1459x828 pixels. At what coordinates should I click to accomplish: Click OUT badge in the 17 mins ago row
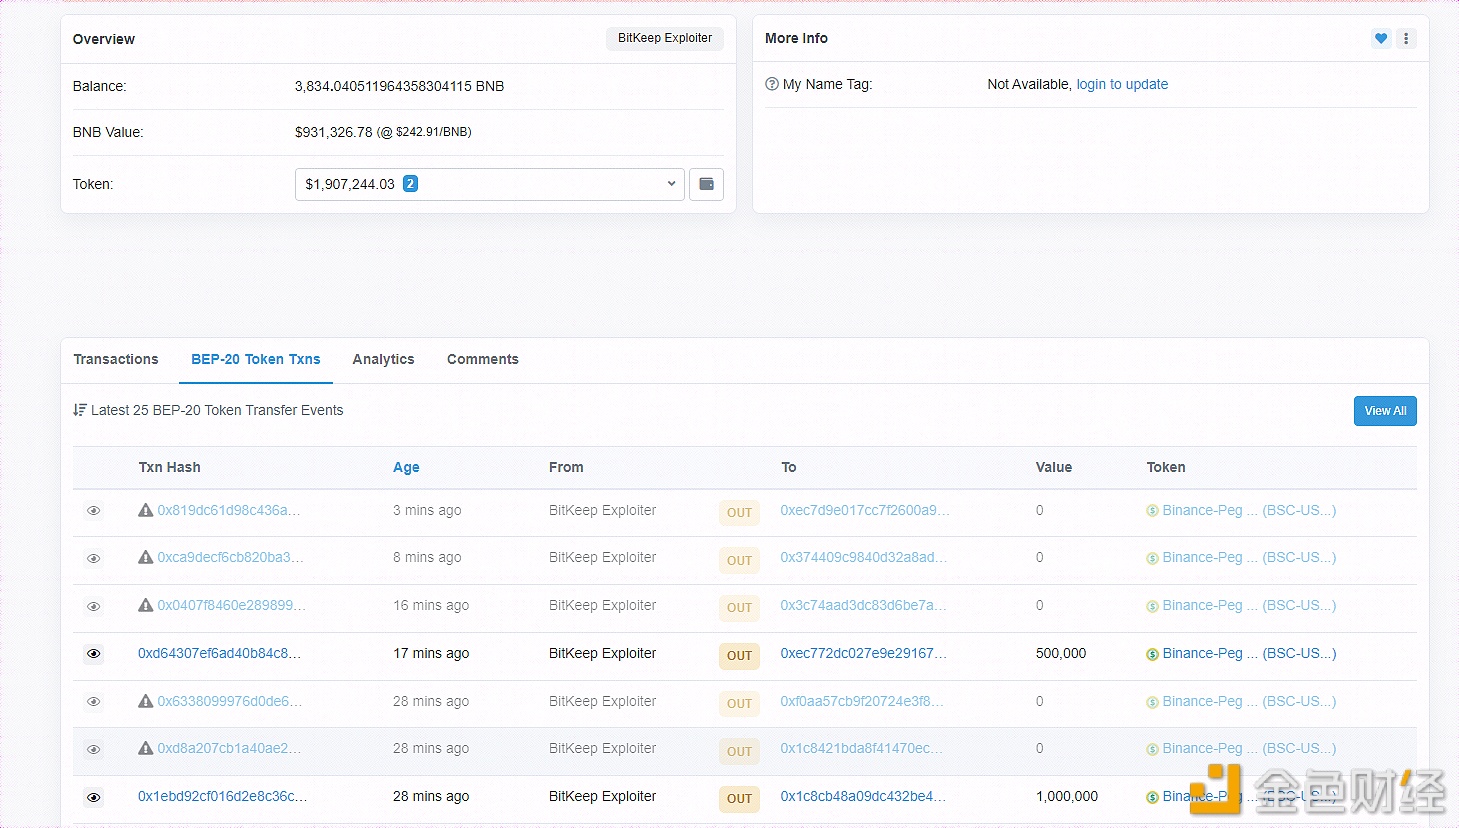pyautogui.click(x=739, y=656)
